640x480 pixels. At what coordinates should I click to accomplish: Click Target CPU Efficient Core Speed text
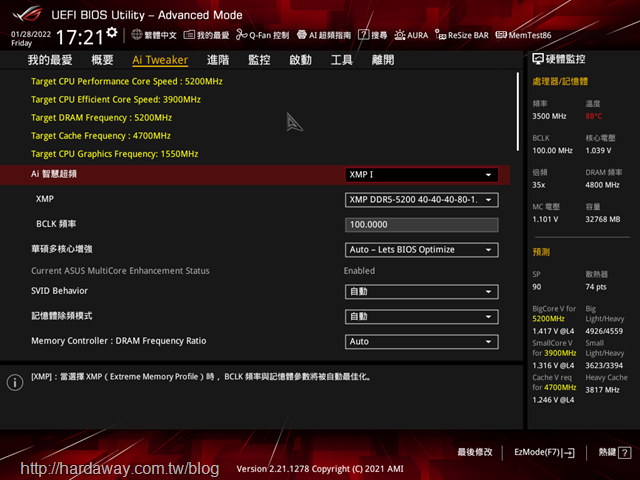(x=116, y=99)
